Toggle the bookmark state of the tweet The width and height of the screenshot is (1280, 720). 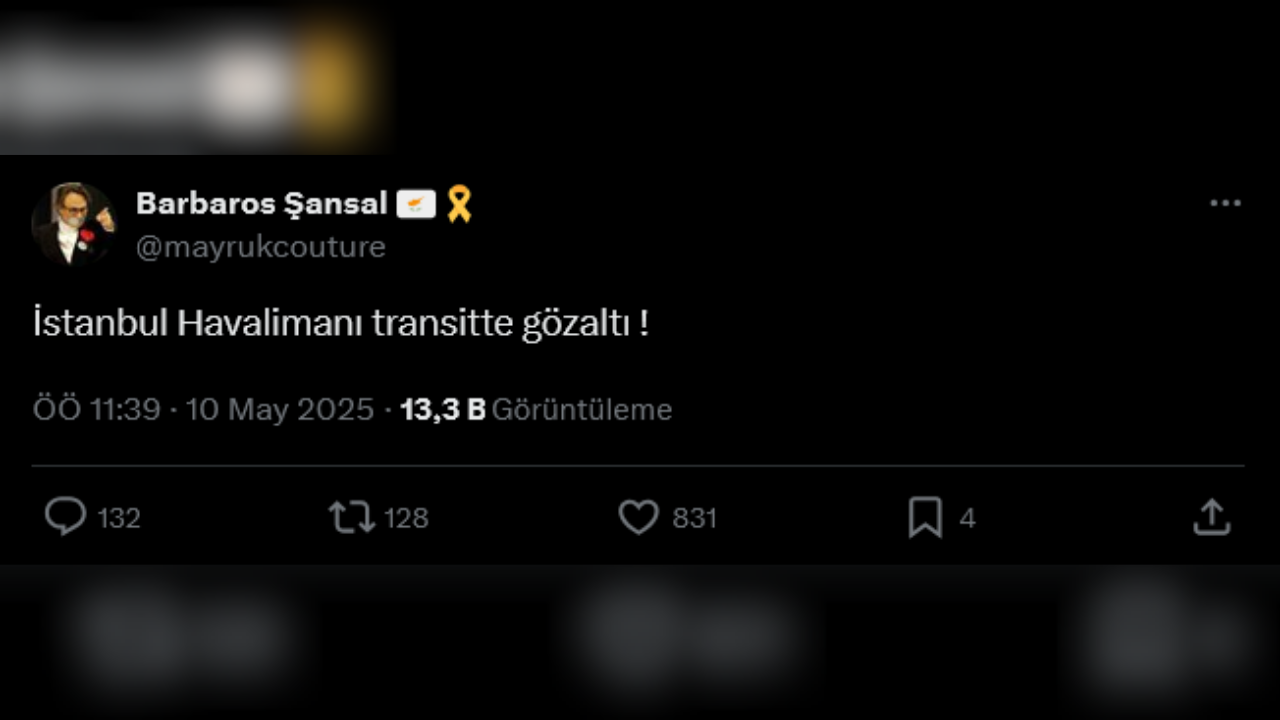[925, 517]
